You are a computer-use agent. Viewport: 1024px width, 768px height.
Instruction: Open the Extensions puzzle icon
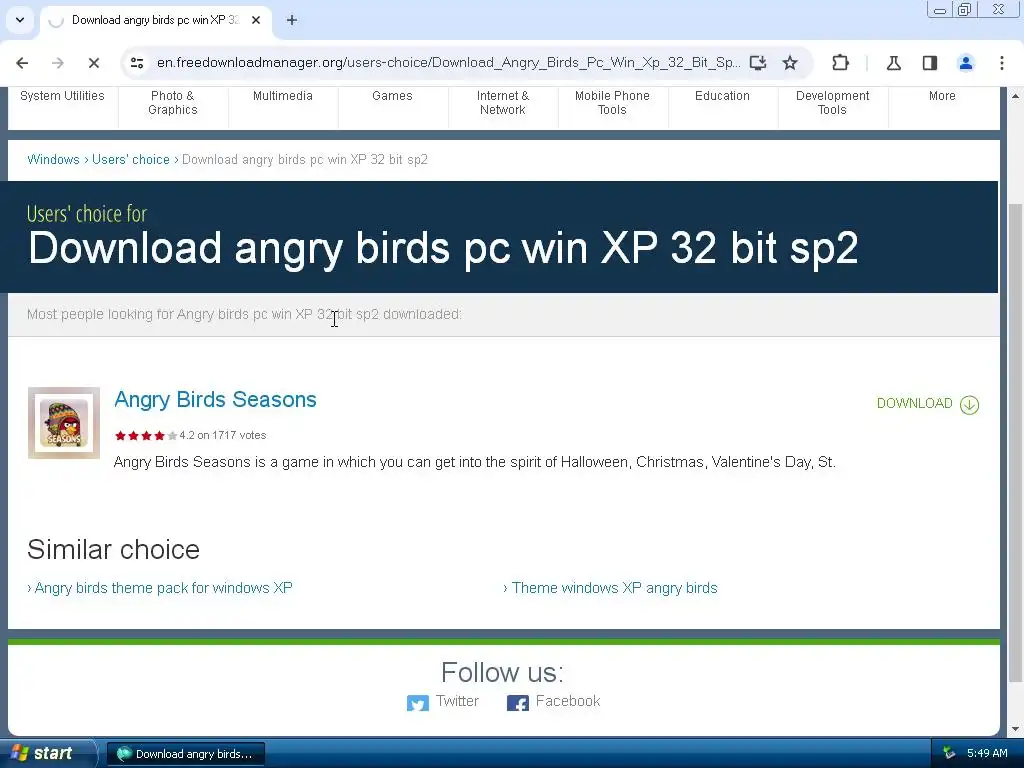tap(840, 63)
